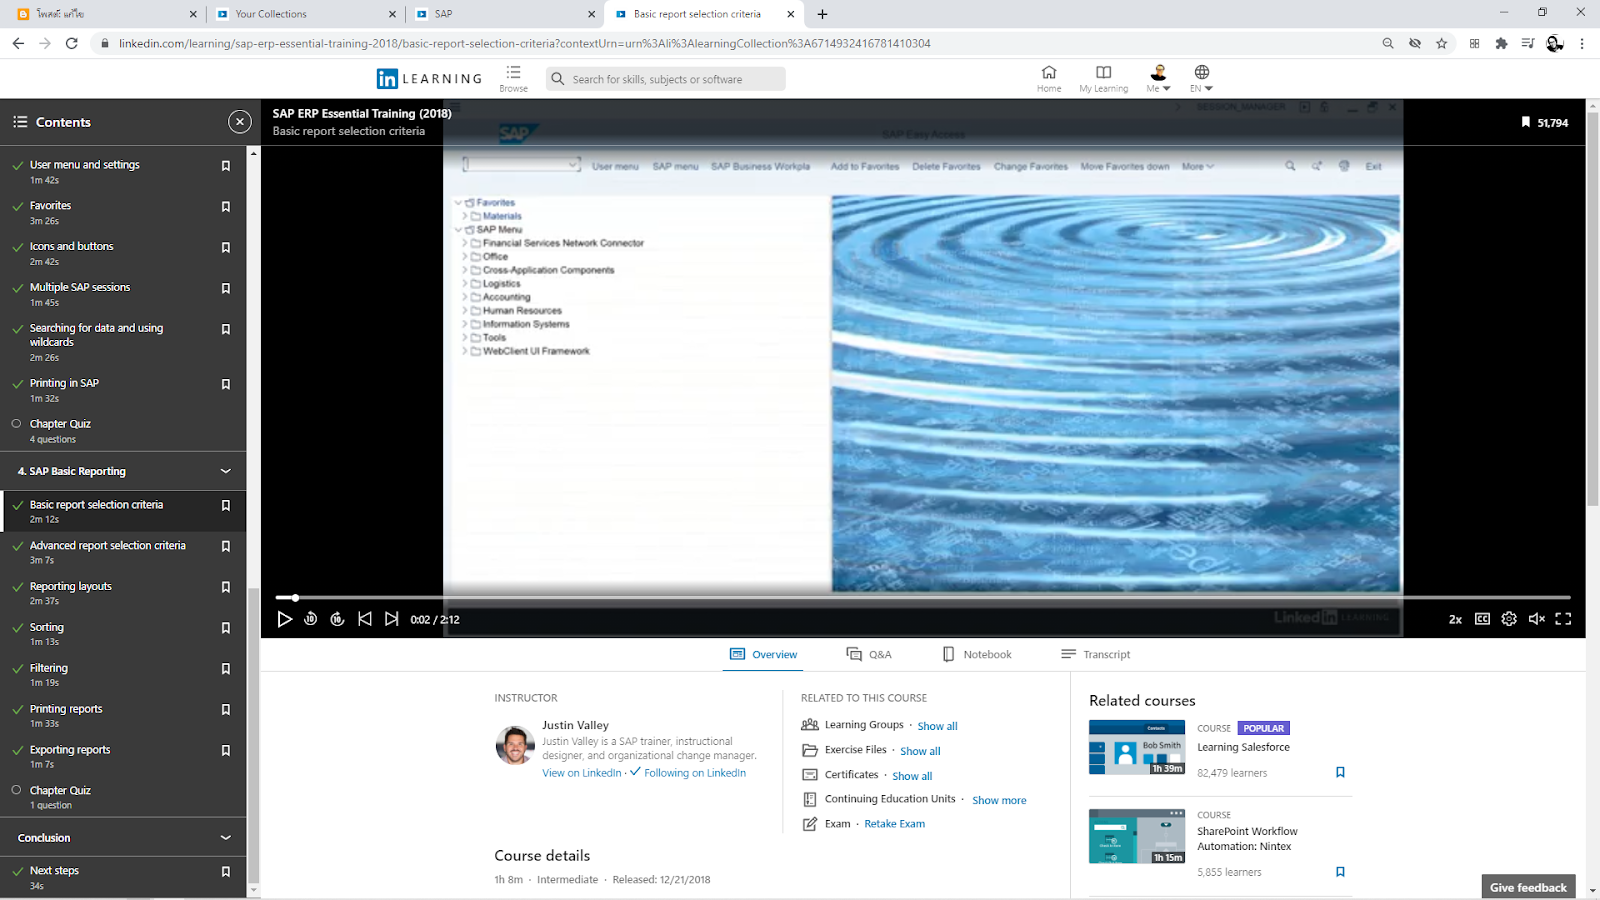Save SharePoint Workflow course bookmark
The height and width of the screenshot is (900, 1600).
point(1340,872)
